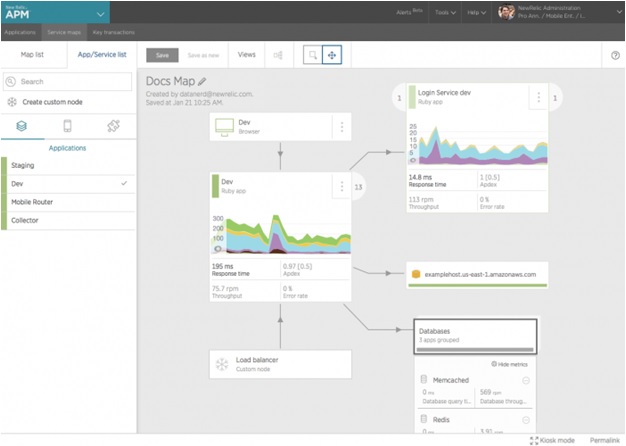This screenshot has width=626, height=446.
Task: Enter Kiosk mode
Action: 557,440
